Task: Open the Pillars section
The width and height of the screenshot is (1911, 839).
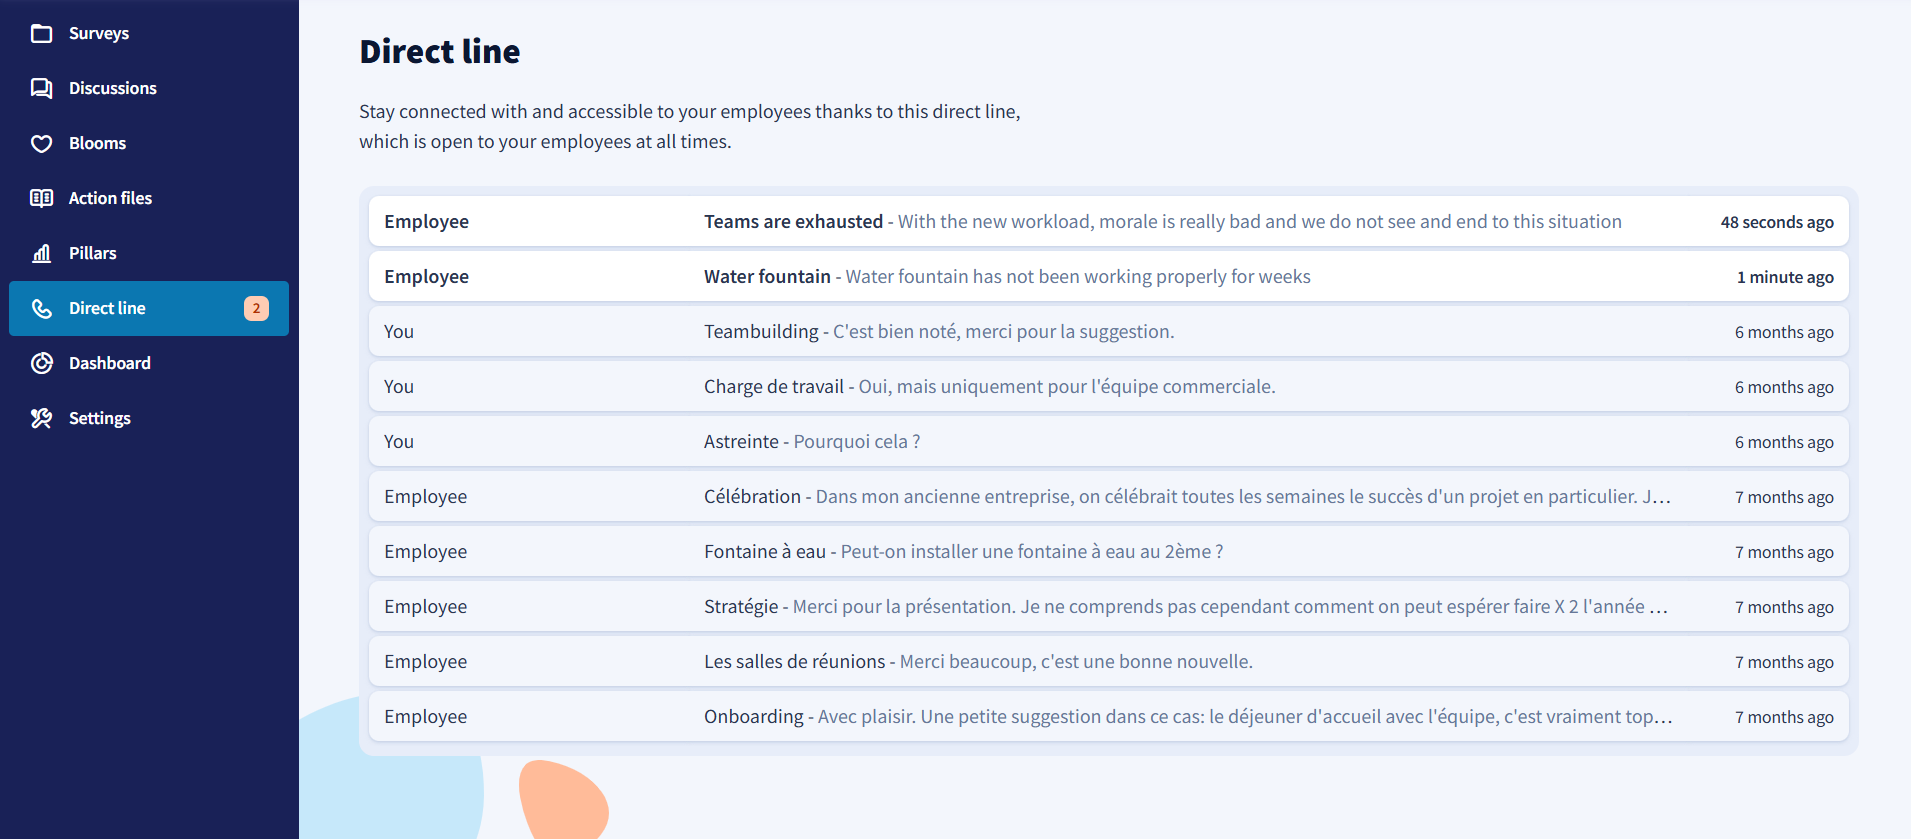Action: pyautogui.click(x=149, y=253)
